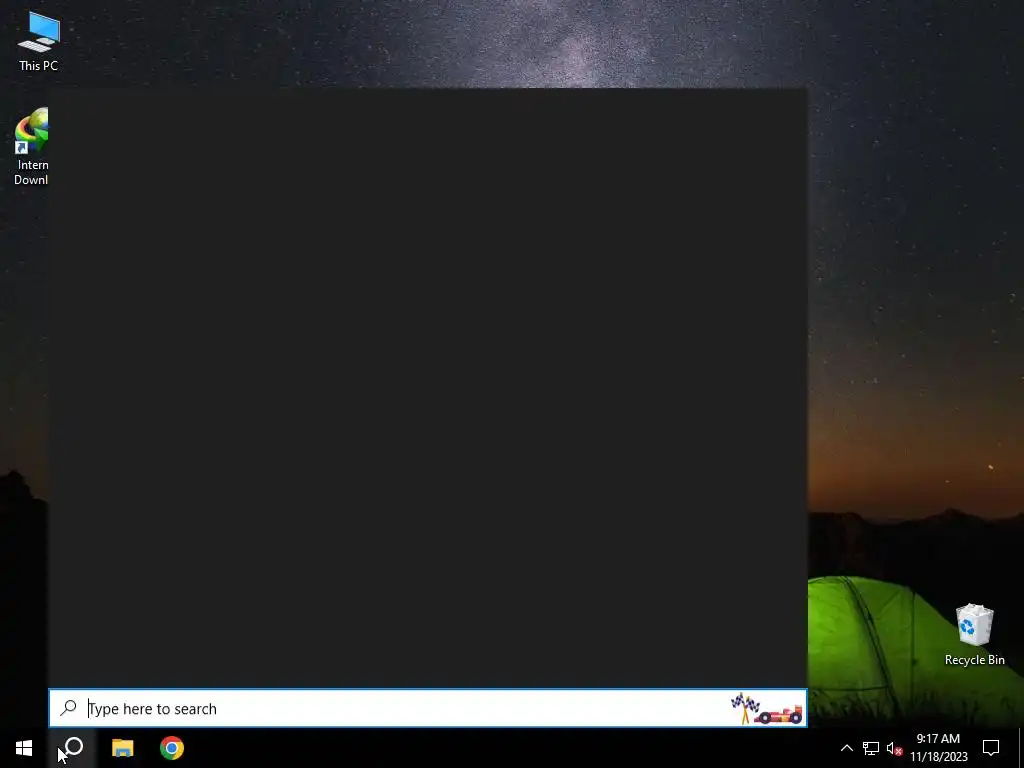Click the Show desktop sliver
The width and height of the screenshot is (1024, 768).
[x=1021, y=748]
